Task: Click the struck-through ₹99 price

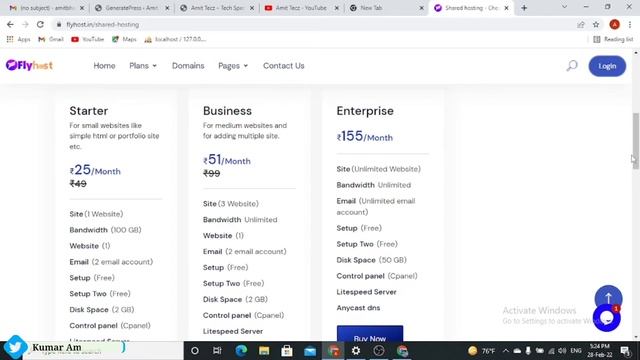Action: tap(211, 173)
